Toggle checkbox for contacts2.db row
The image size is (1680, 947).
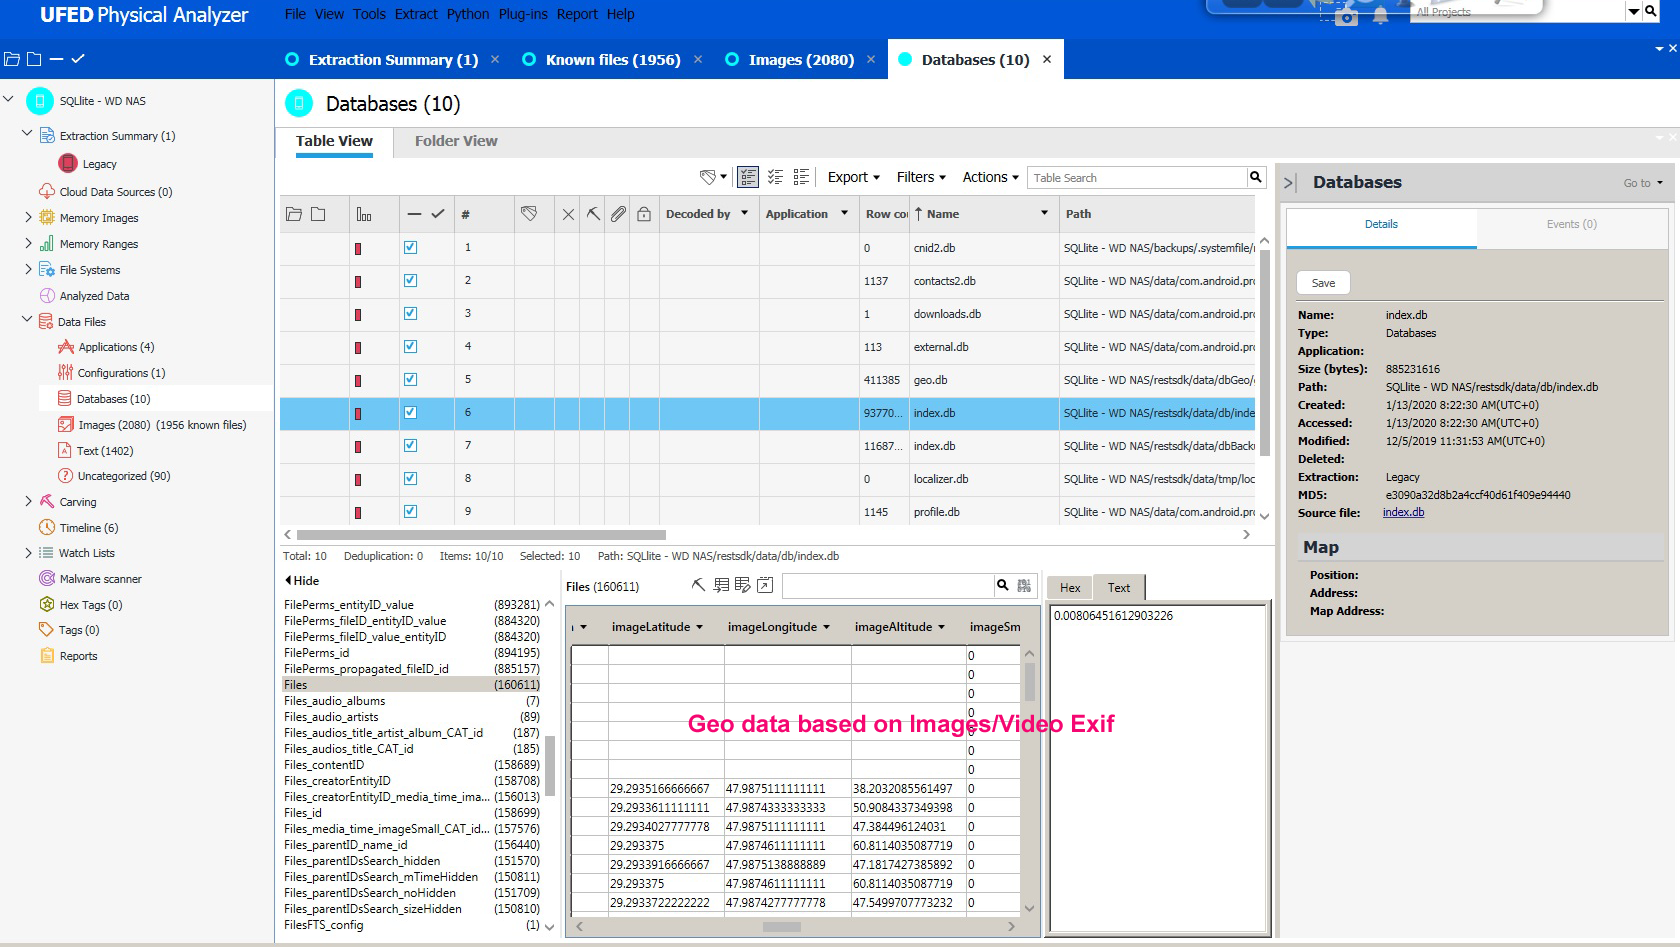(410, 280)
